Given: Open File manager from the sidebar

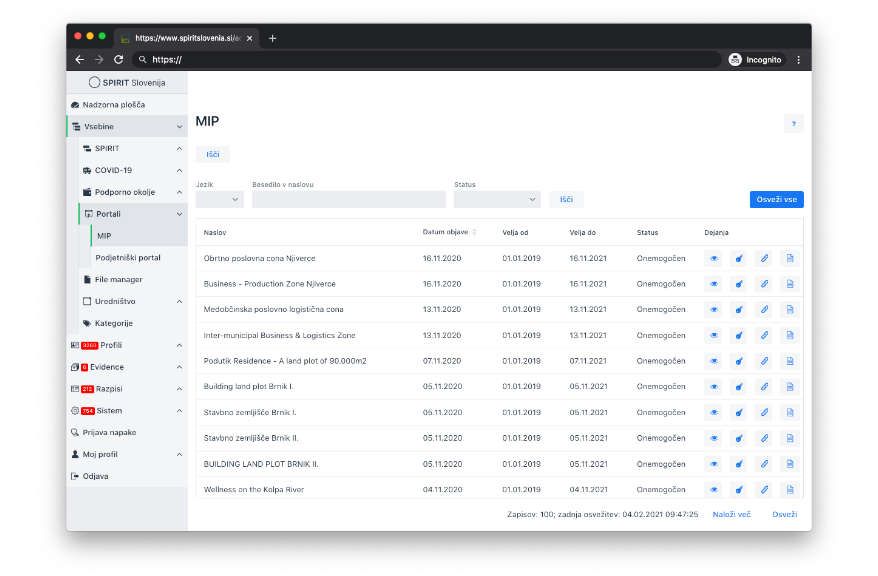Looking at the screenshot, I should 118,280.
